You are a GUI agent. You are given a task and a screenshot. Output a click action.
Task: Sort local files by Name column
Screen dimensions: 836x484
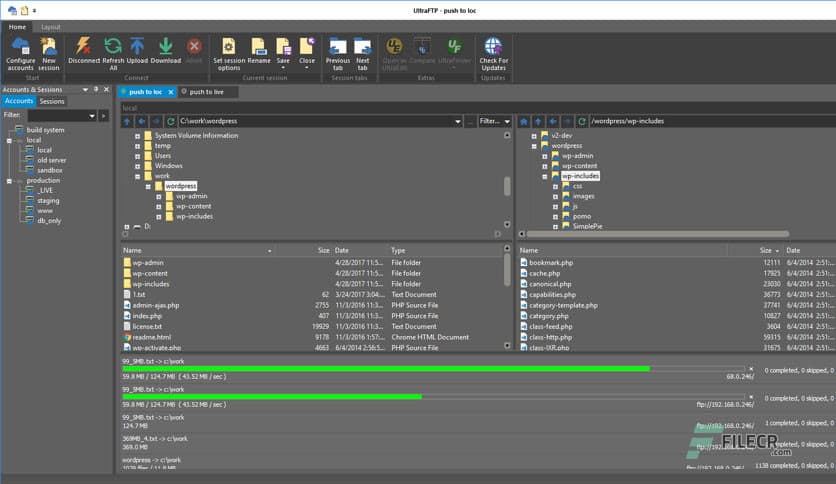tap(198, 251)
